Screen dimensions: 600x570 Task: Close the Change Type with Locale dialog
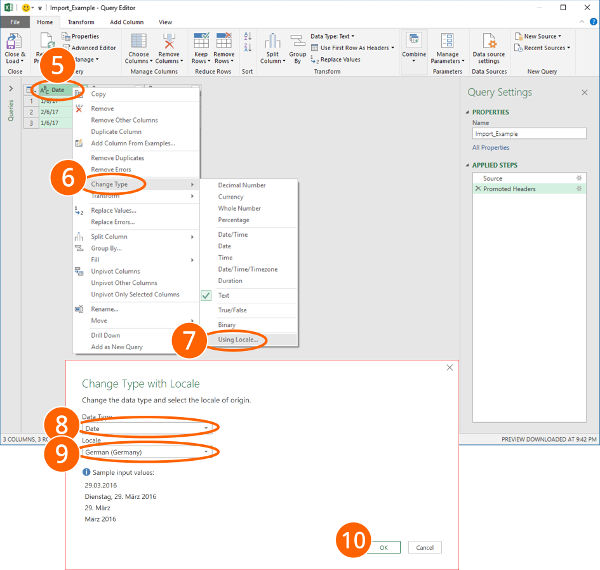(x=450, y=368)
